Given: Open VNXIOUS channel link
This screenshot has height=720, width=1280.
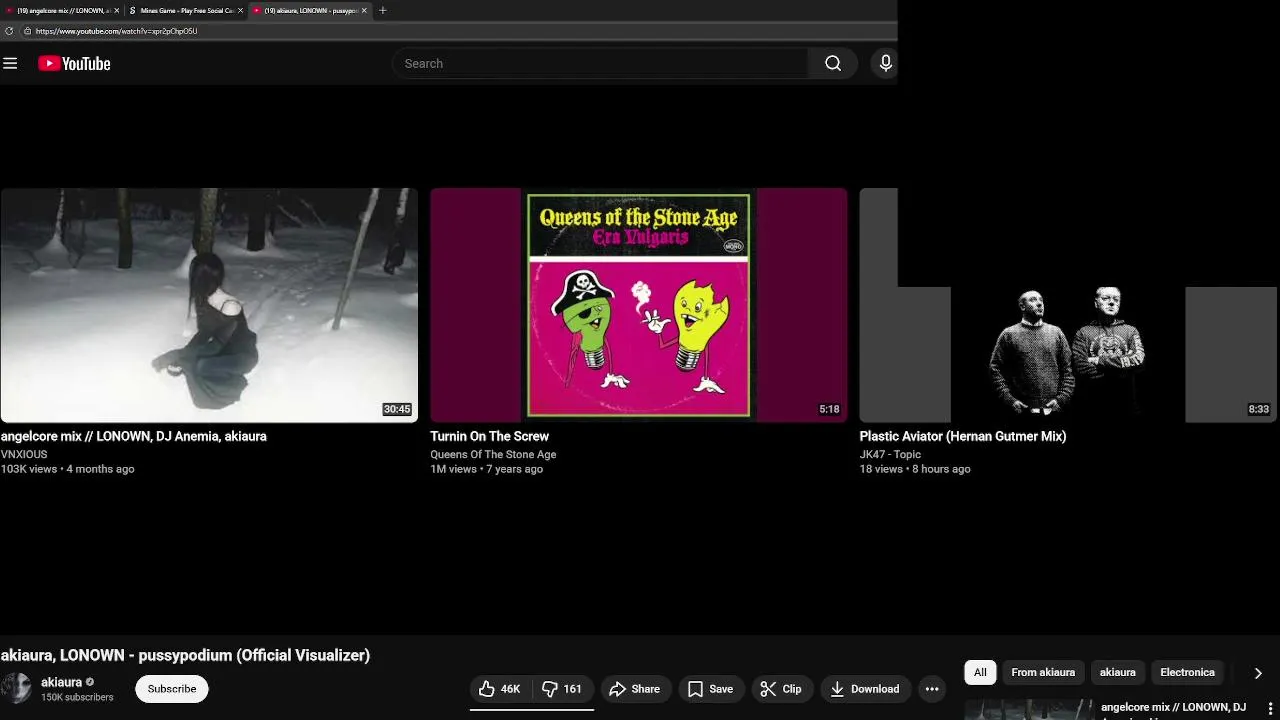Looking at the screenshot, I should pyautogui.click(x=24, y=454).
